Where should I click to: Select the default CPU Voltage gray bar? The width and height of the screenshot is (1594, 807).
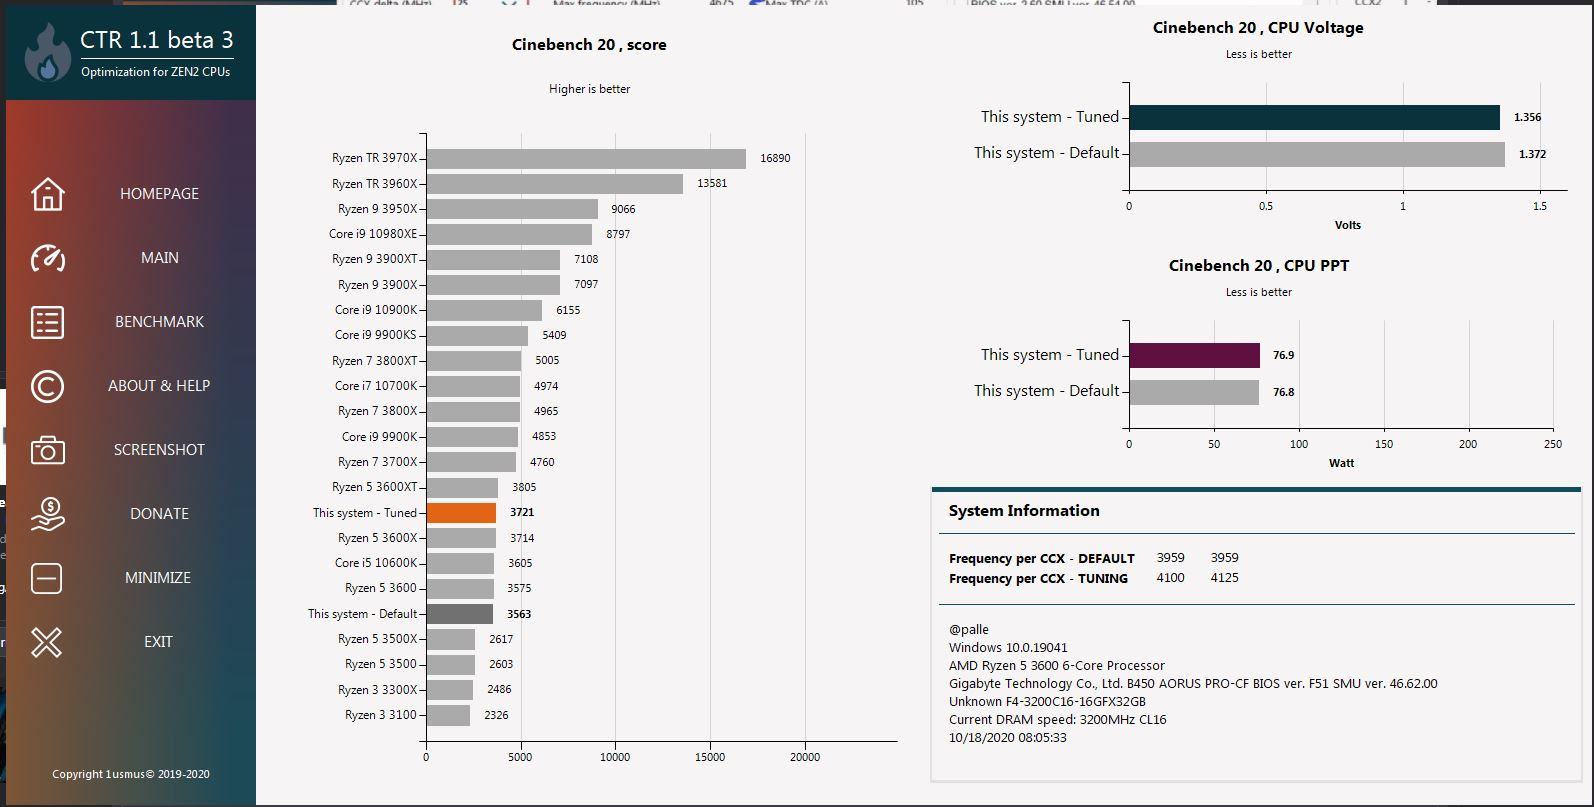tap(1317, 154)
